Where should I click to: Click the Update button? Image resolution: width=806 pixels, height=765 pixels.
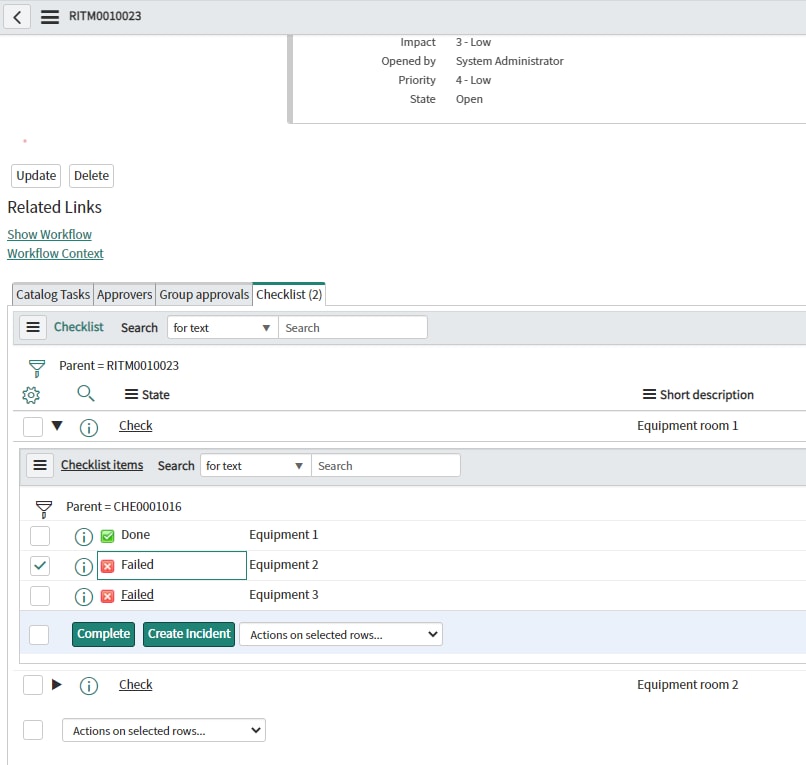coord(36,176)
